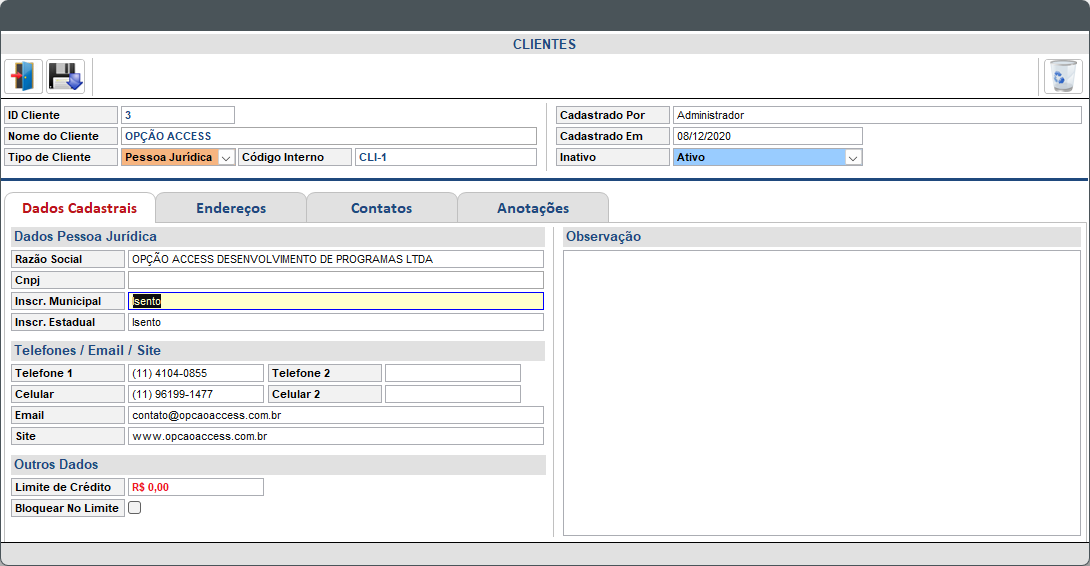1090x566 pixels.
Task: Switch to the Endereços tab
Action: click(x=231, y=208)
